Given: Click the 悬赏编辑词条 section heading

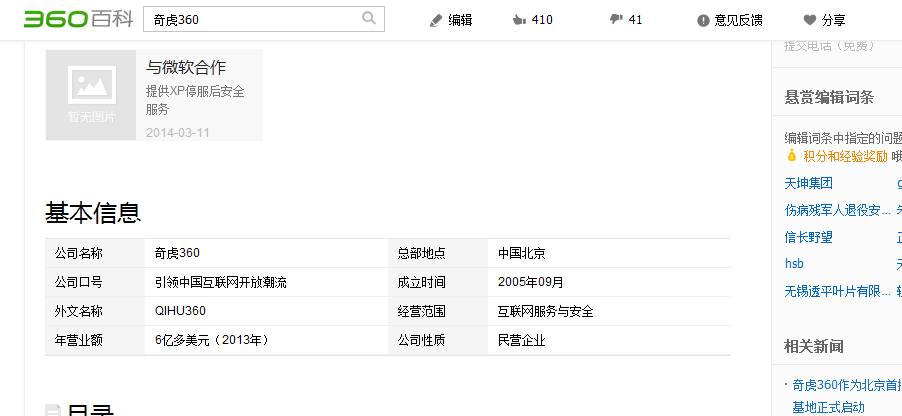Looking at the screenshot, I should [829, 97].
